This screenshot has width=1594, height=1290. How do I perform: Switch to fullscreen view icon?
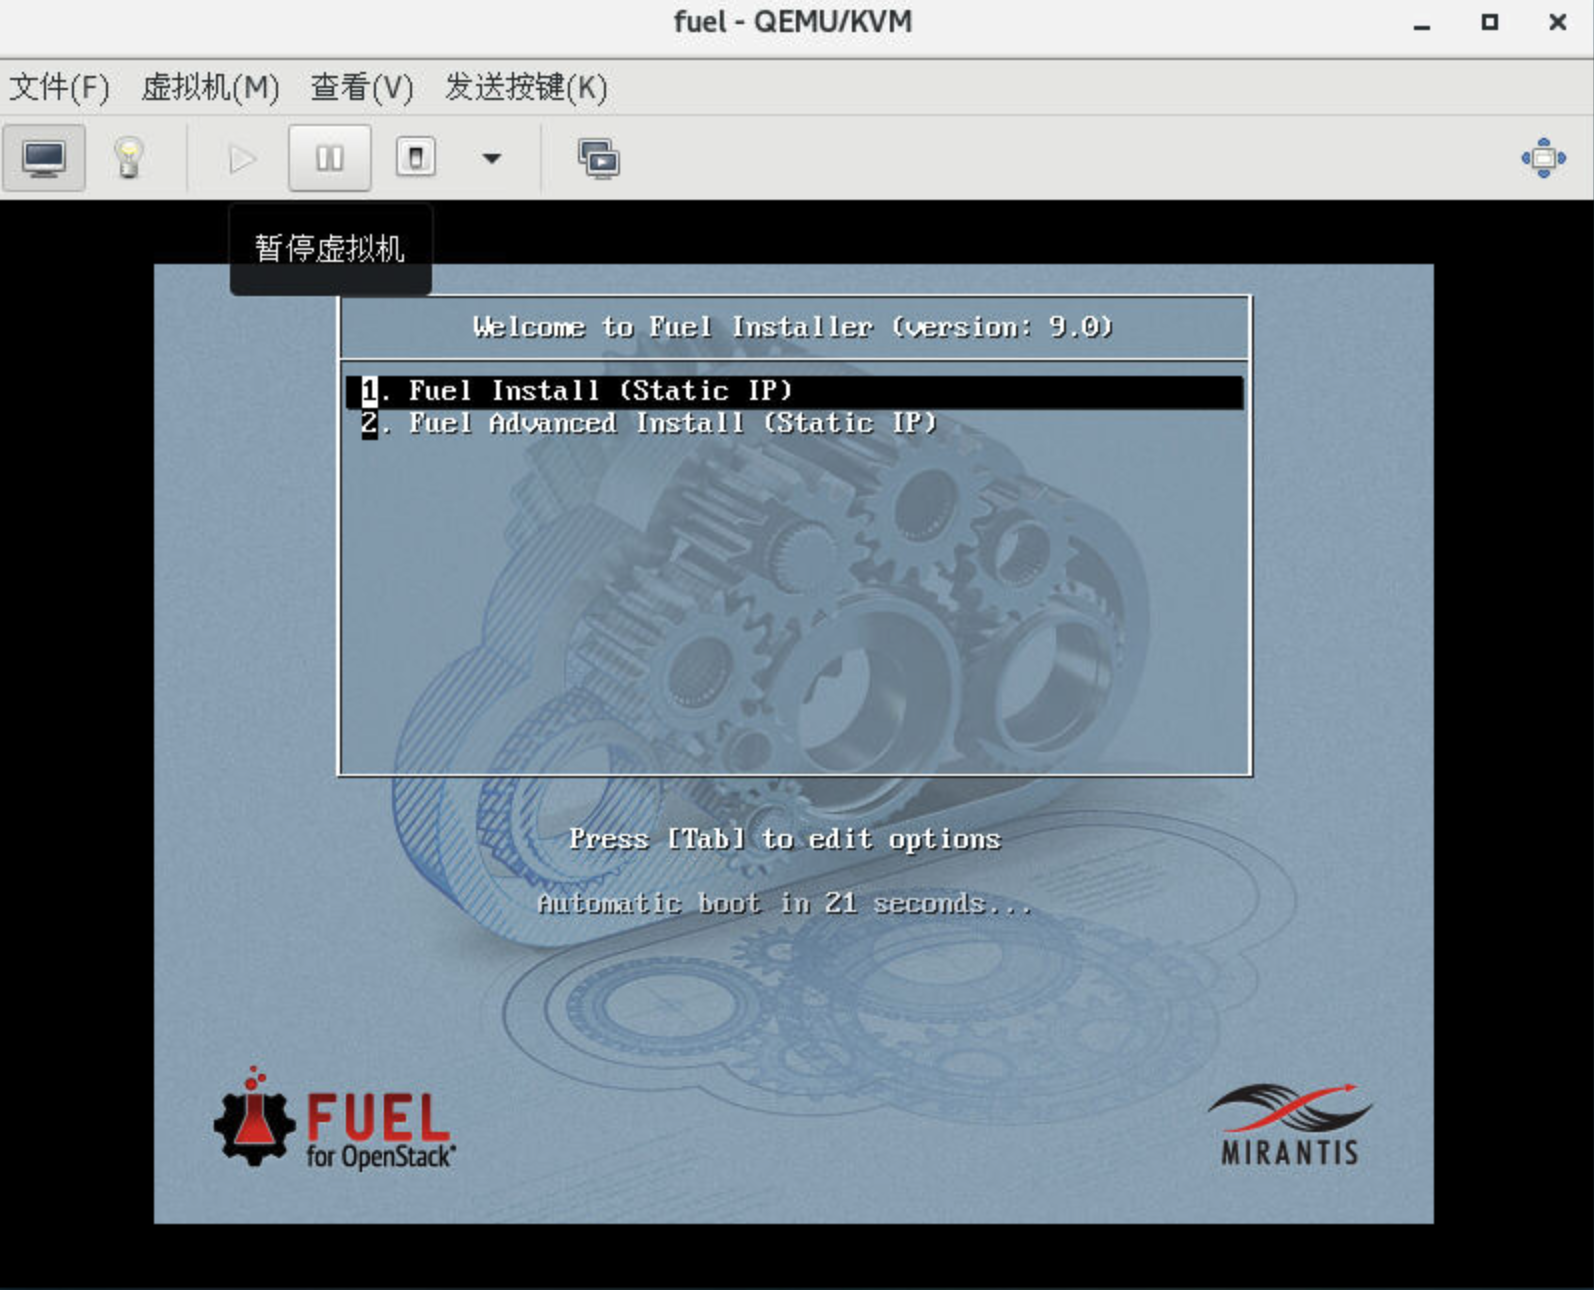[x=1543, y=158]
